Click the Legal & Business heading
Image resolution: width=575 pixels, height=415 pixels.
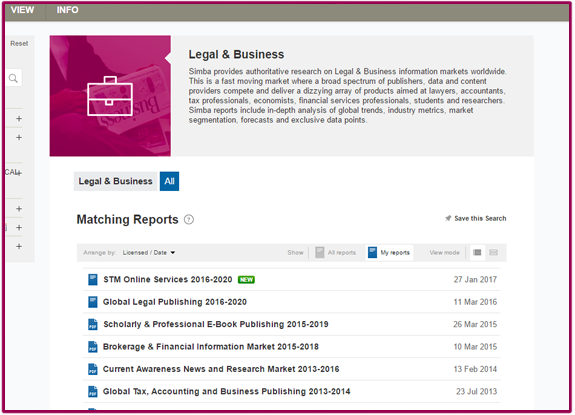coord(236,55)
